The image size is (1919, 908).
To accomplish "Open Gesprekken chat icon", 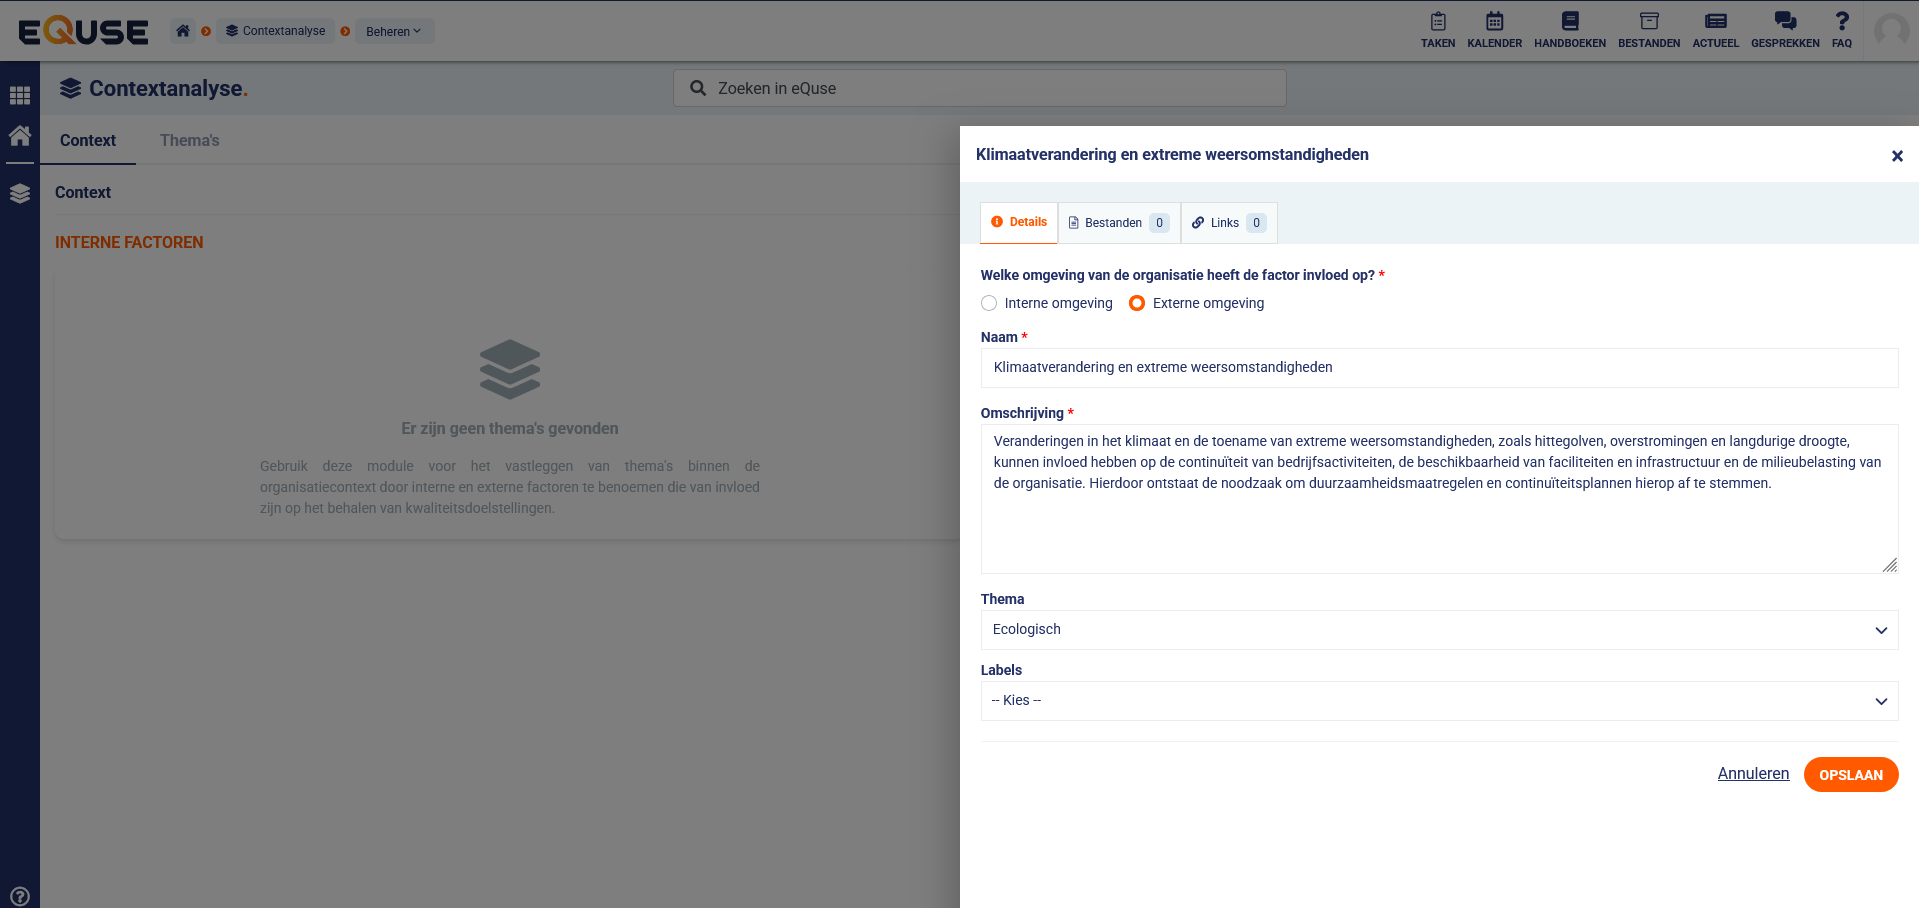I will [x=1784, y=29].
